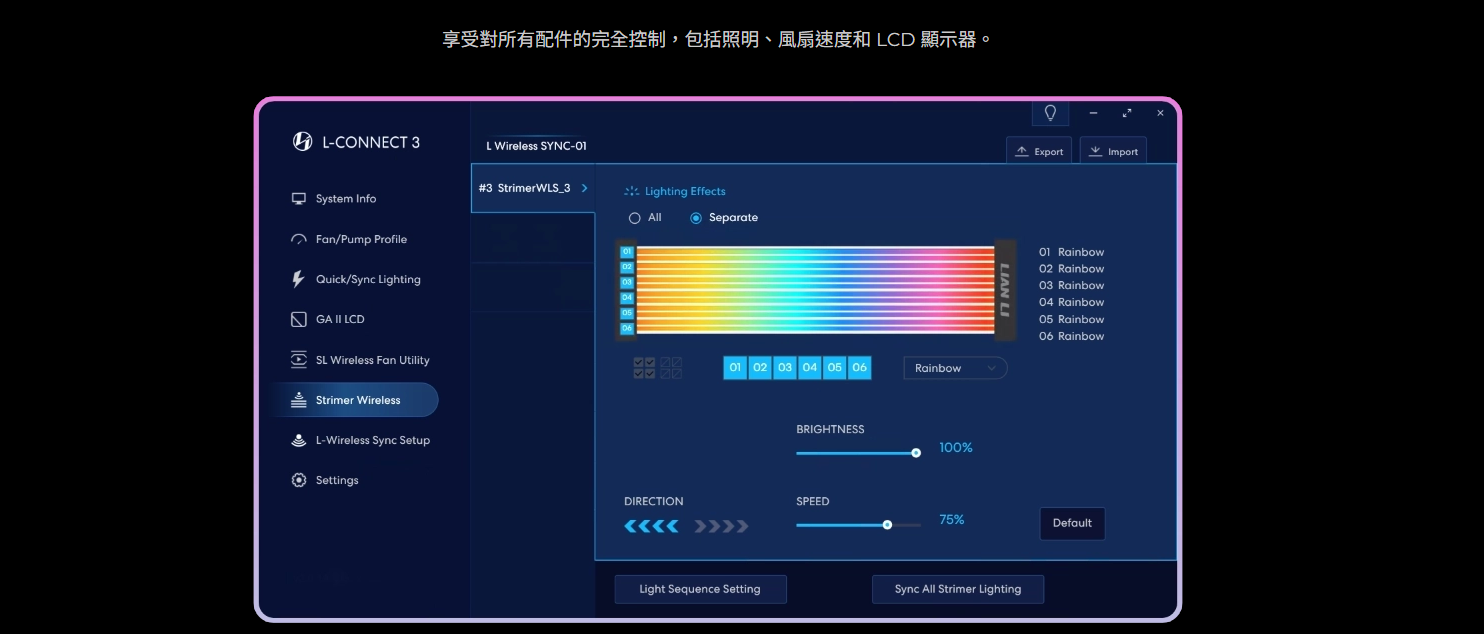Click the Strimer Wireless sidebar icon
Image resolution: width=1484 pixels, height=634 pixels.
(x=298, y=400)
